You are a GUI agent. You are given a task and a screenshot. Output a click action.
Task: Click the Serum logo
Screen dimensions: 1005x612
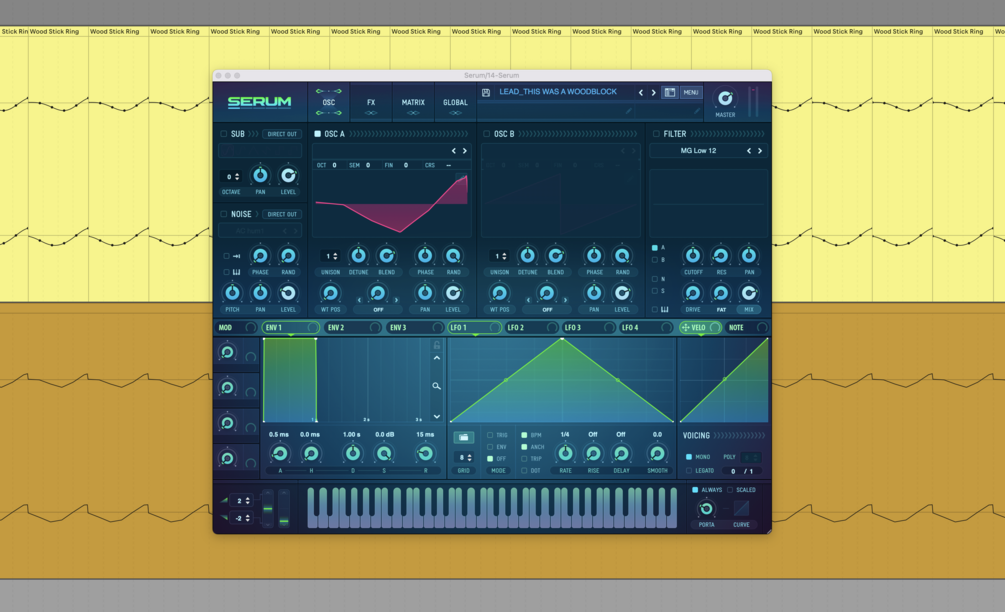coord(259,102)
